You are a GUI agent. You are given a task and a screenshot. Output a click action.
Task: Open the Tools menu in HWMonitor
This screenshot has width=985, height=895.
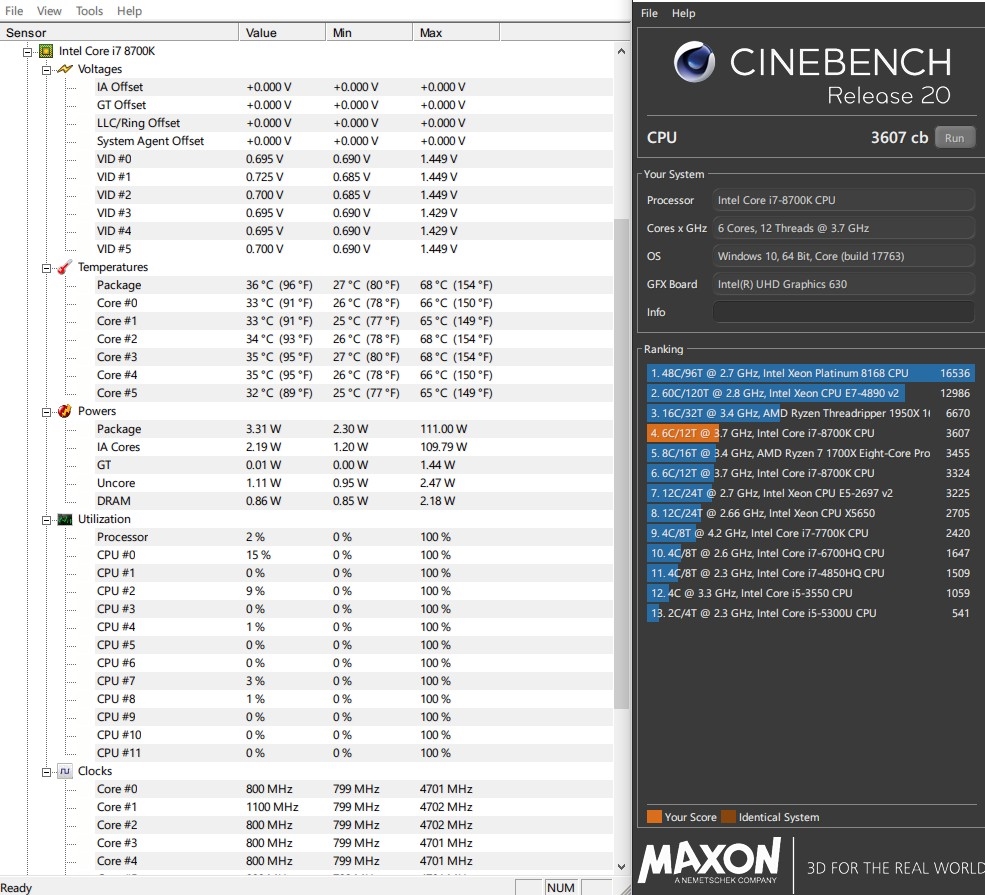coord(89,11)
